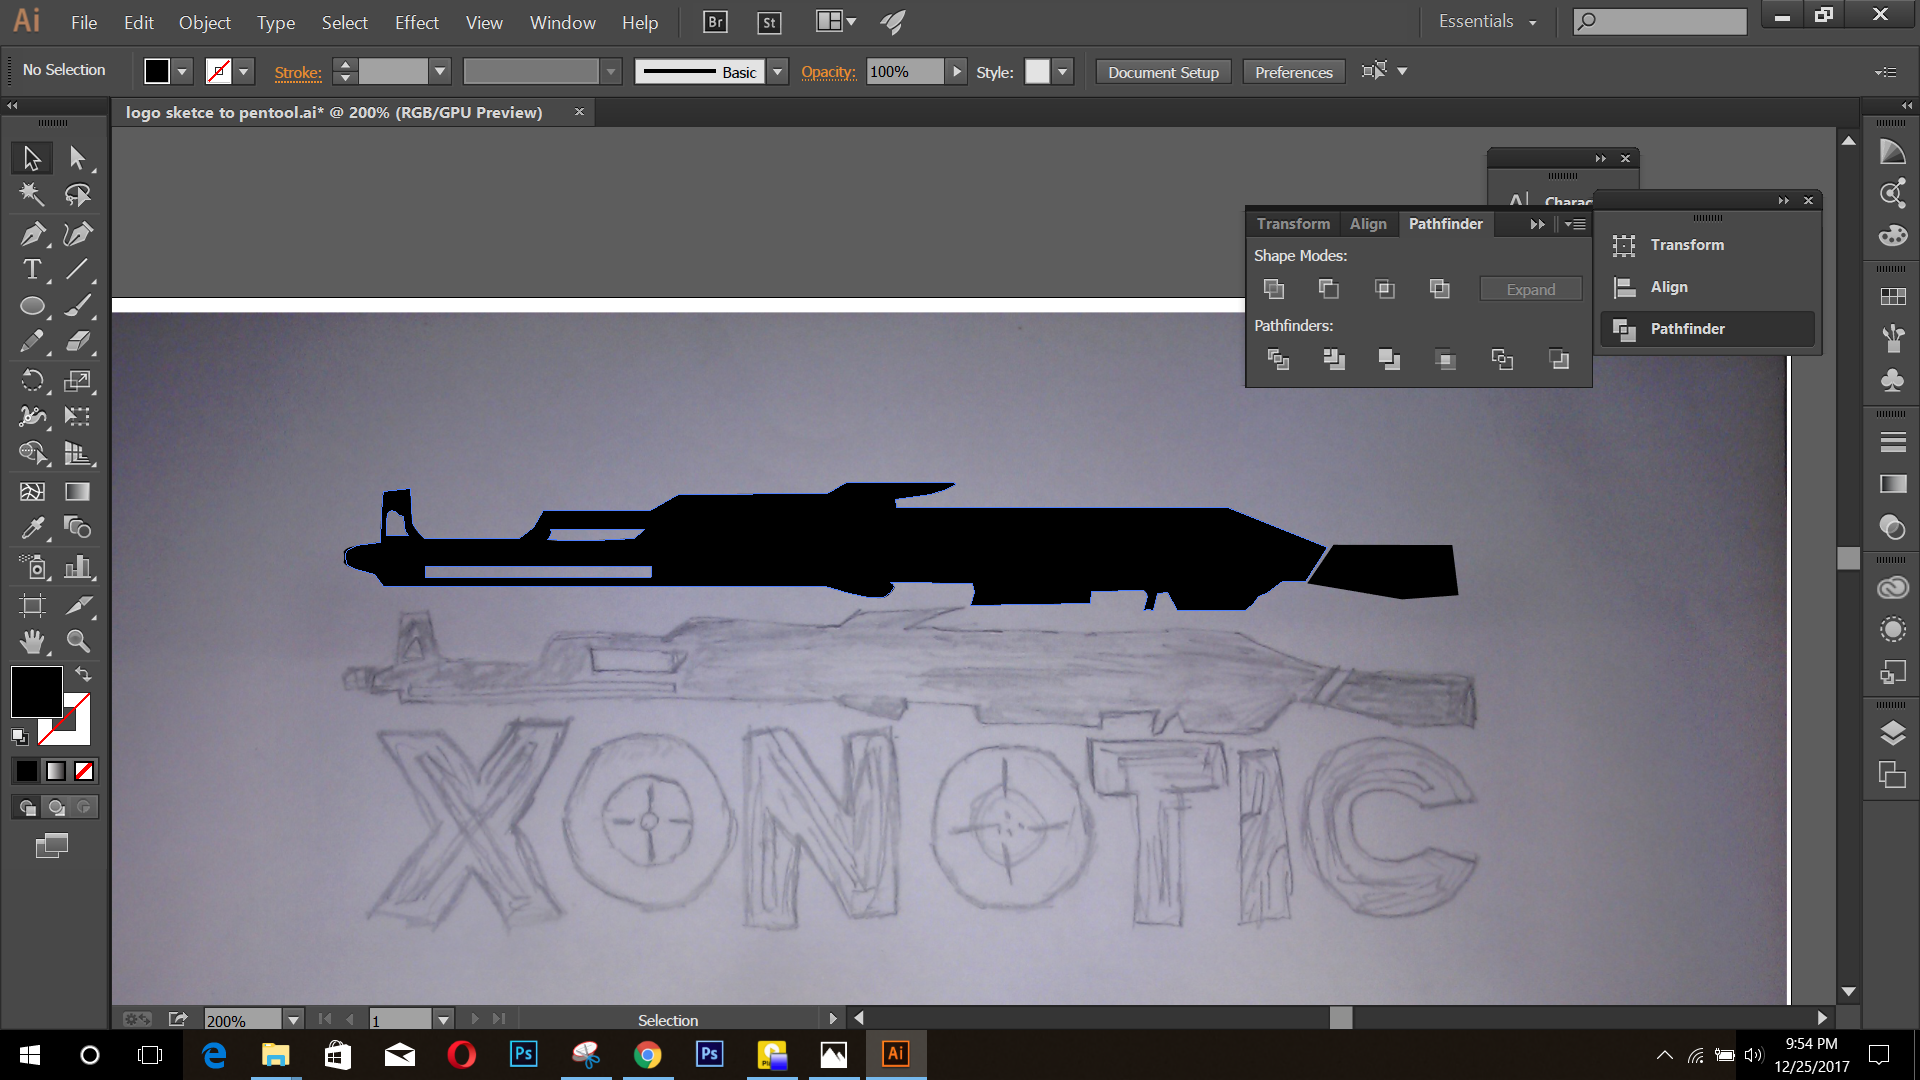The image size is (1920, 1080).
Task: Click Intersect shape mode icon
Action: pos(1385,289)
